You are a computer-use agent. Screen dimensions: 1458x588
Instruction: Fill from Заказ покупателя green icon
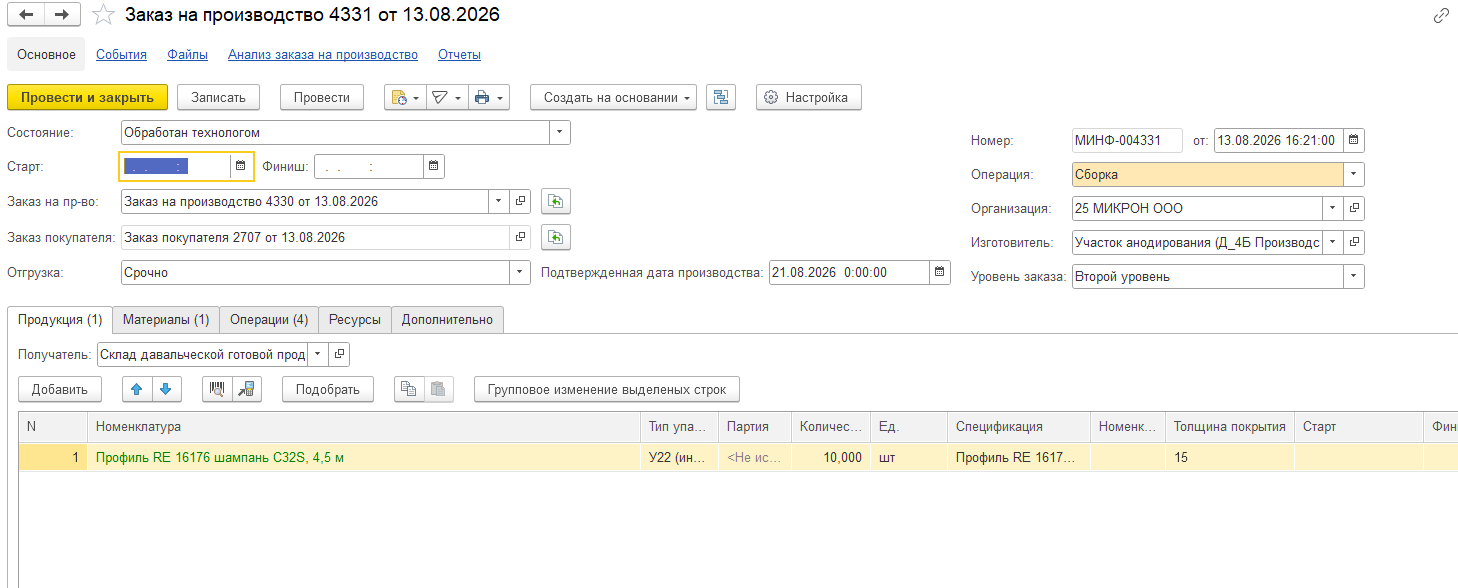click(x=556, y=237)
